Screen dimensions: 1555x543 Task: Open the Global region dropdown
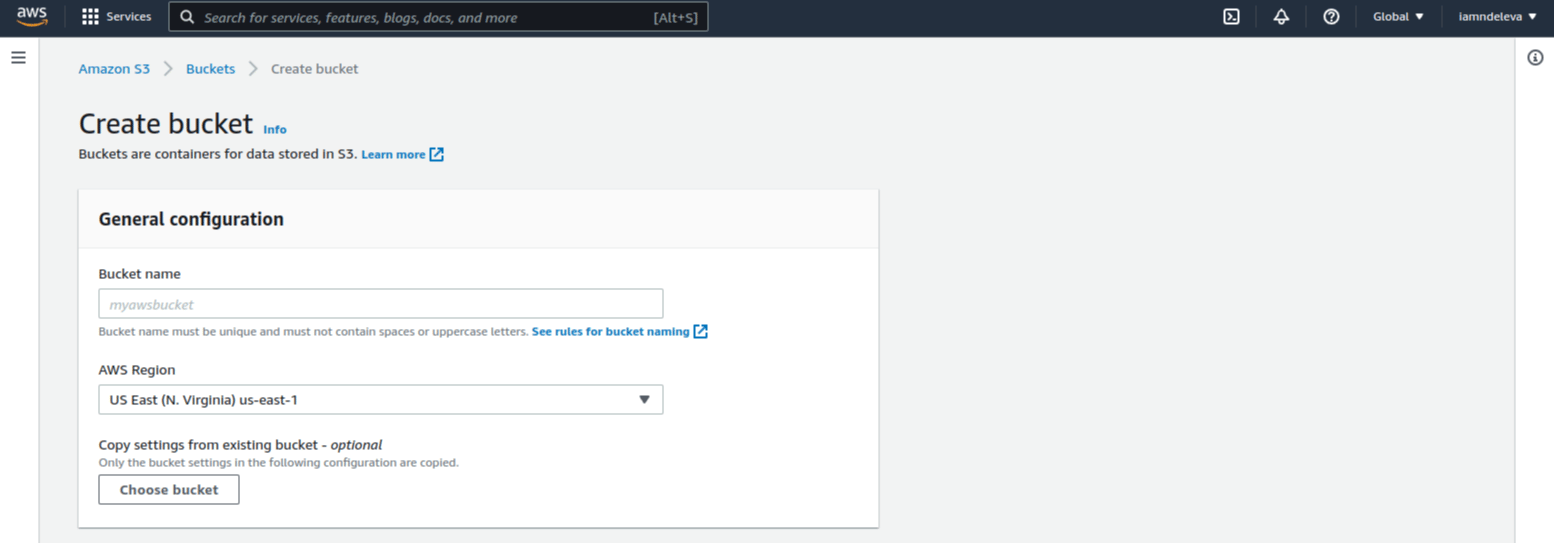point(1398,17)
